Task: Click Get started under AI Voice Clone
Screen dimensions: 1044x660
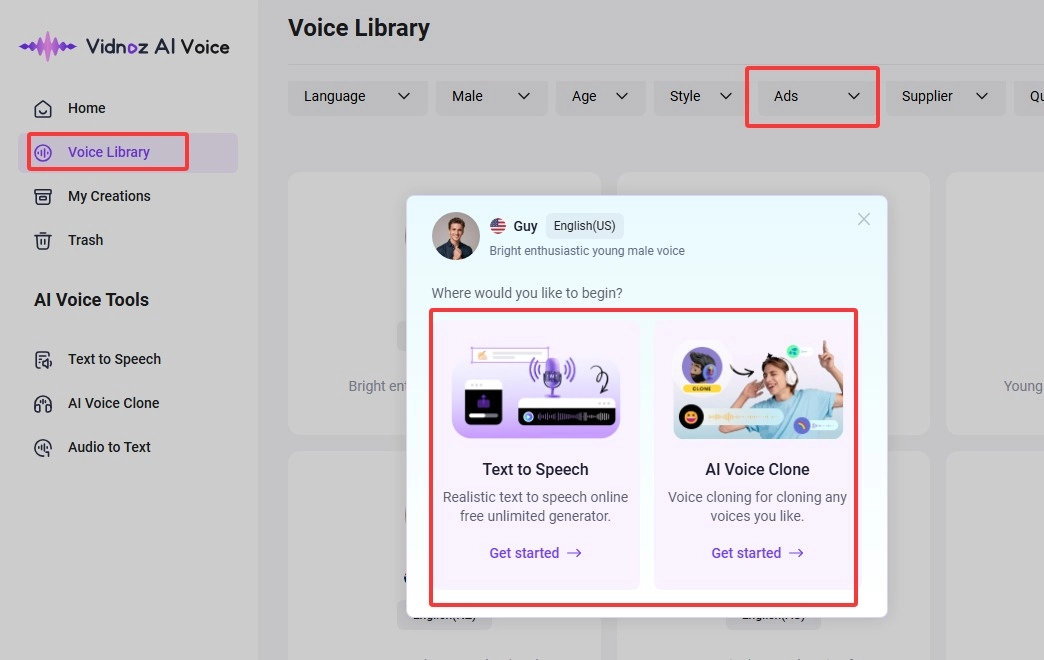Action: coord(757,552)
